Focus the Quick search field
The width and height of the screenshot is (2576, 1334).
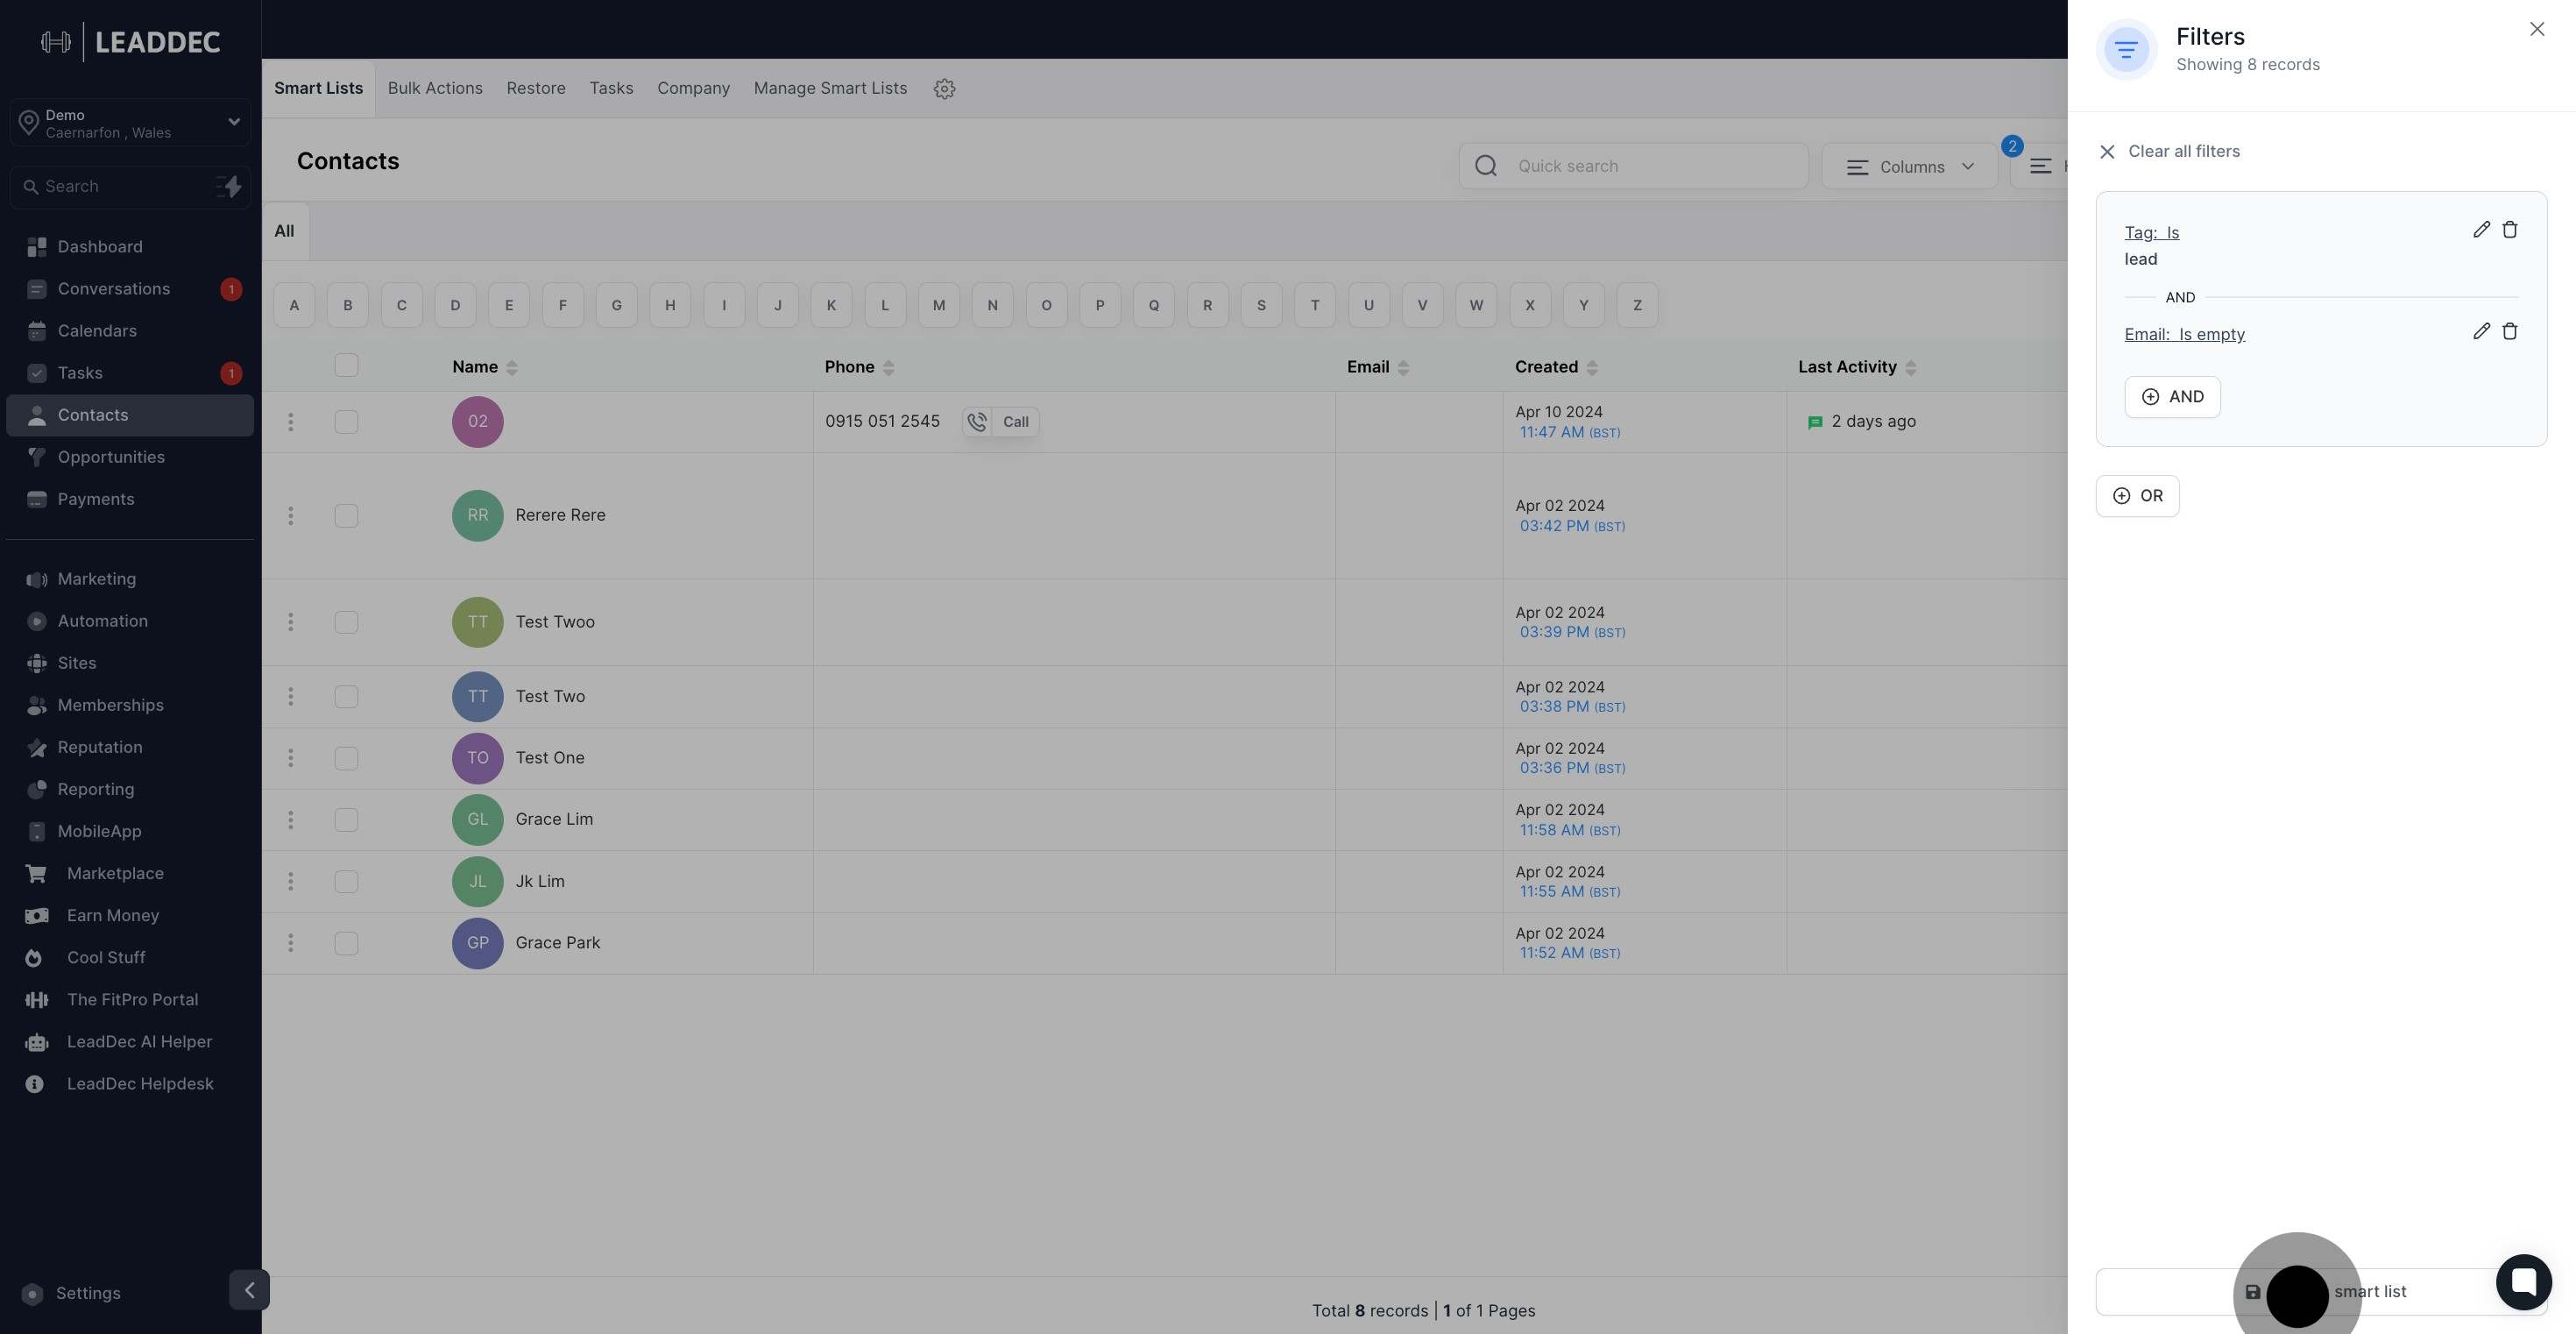coord(1633,167)
